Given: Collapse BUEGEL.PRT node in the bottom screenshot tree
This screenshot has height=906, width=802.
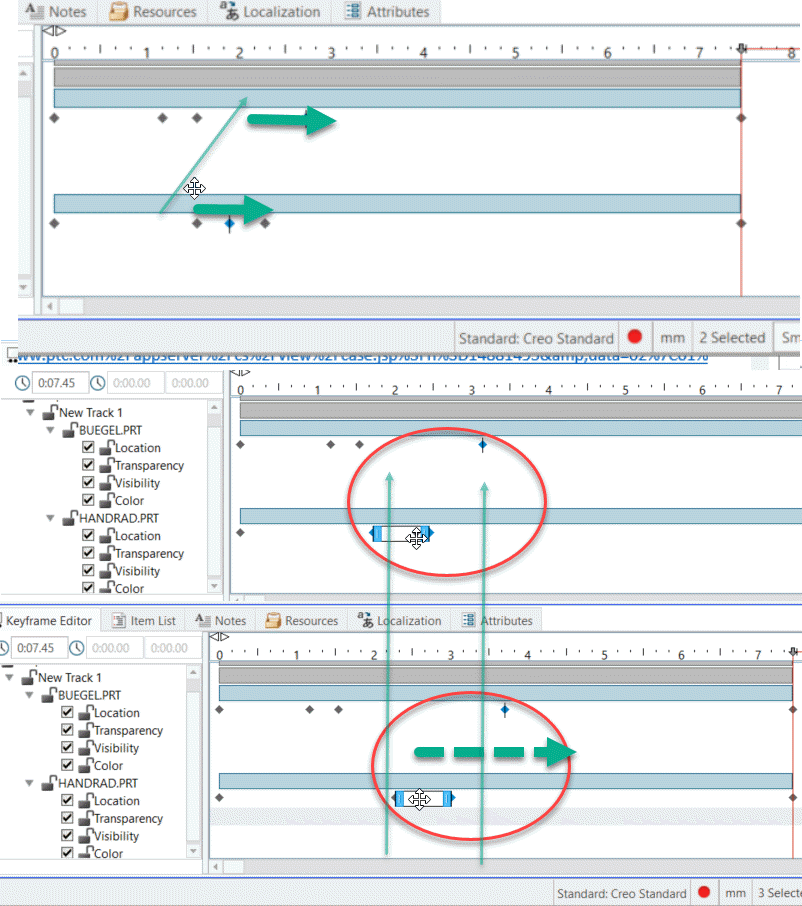Looking at the screenshot, I should [x=29, y=695].
